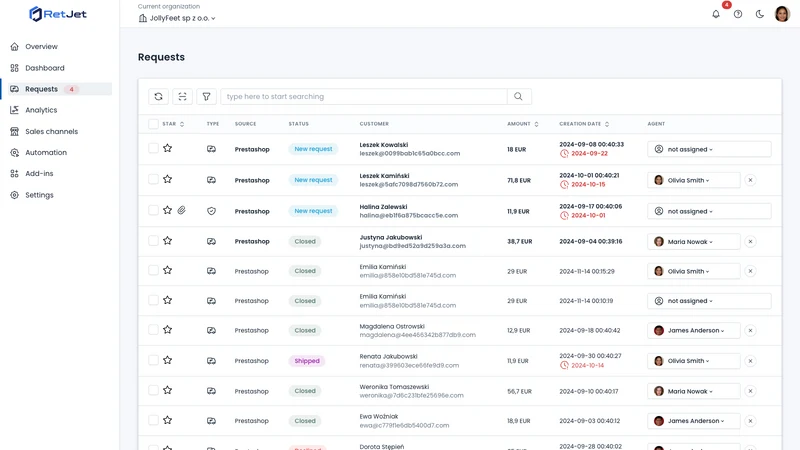Check the Ewa Woźniak row checkbox

[x=153, y=420]
